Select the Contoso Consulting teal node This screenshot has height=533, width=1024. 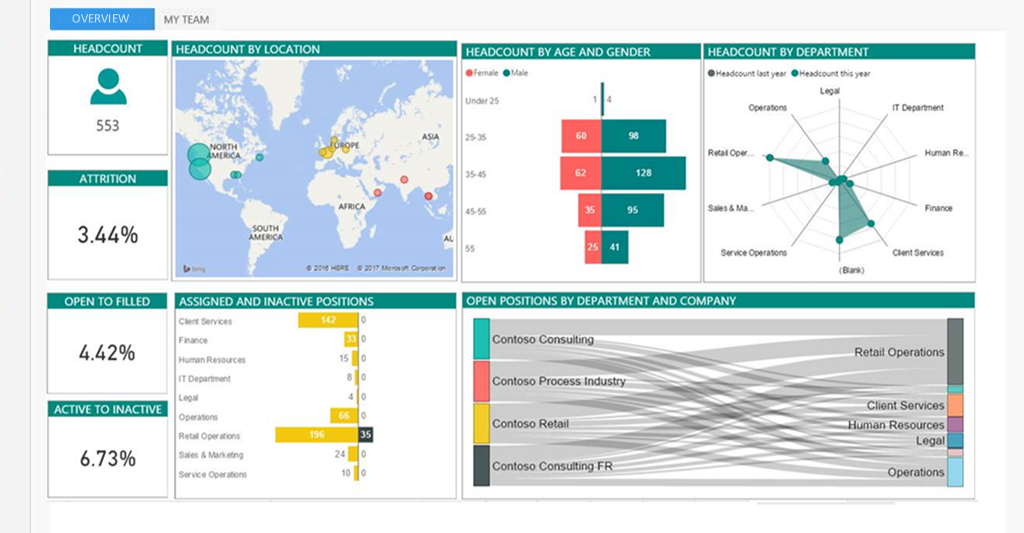coord(481,339)
